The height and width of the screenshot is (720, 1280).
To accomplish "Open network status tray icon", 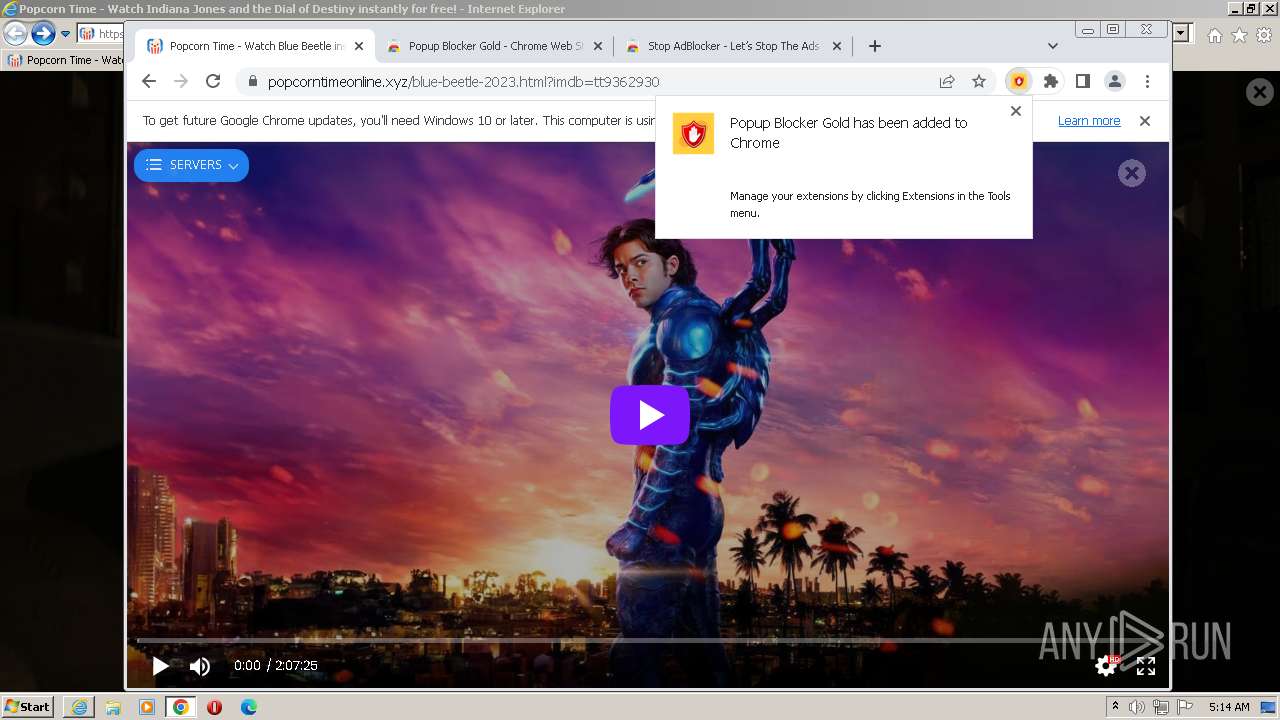I will pos(1160,707).
